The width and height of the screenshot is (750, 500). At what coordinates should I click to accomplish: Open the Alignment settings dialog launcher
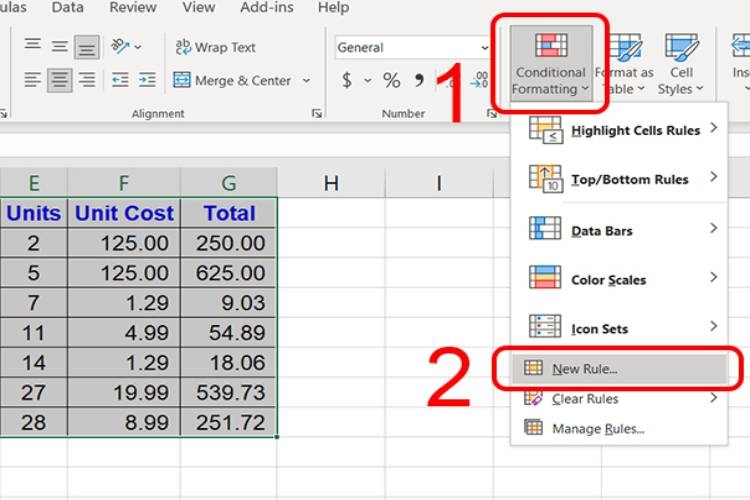pyautogui.click(x=316, y=113)
